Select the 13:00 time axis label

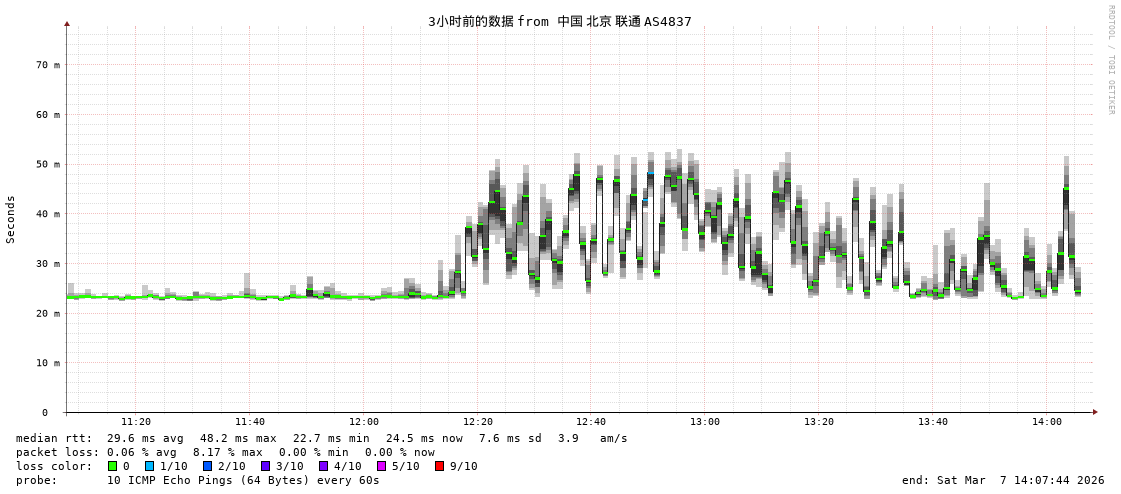pos(704,422)
